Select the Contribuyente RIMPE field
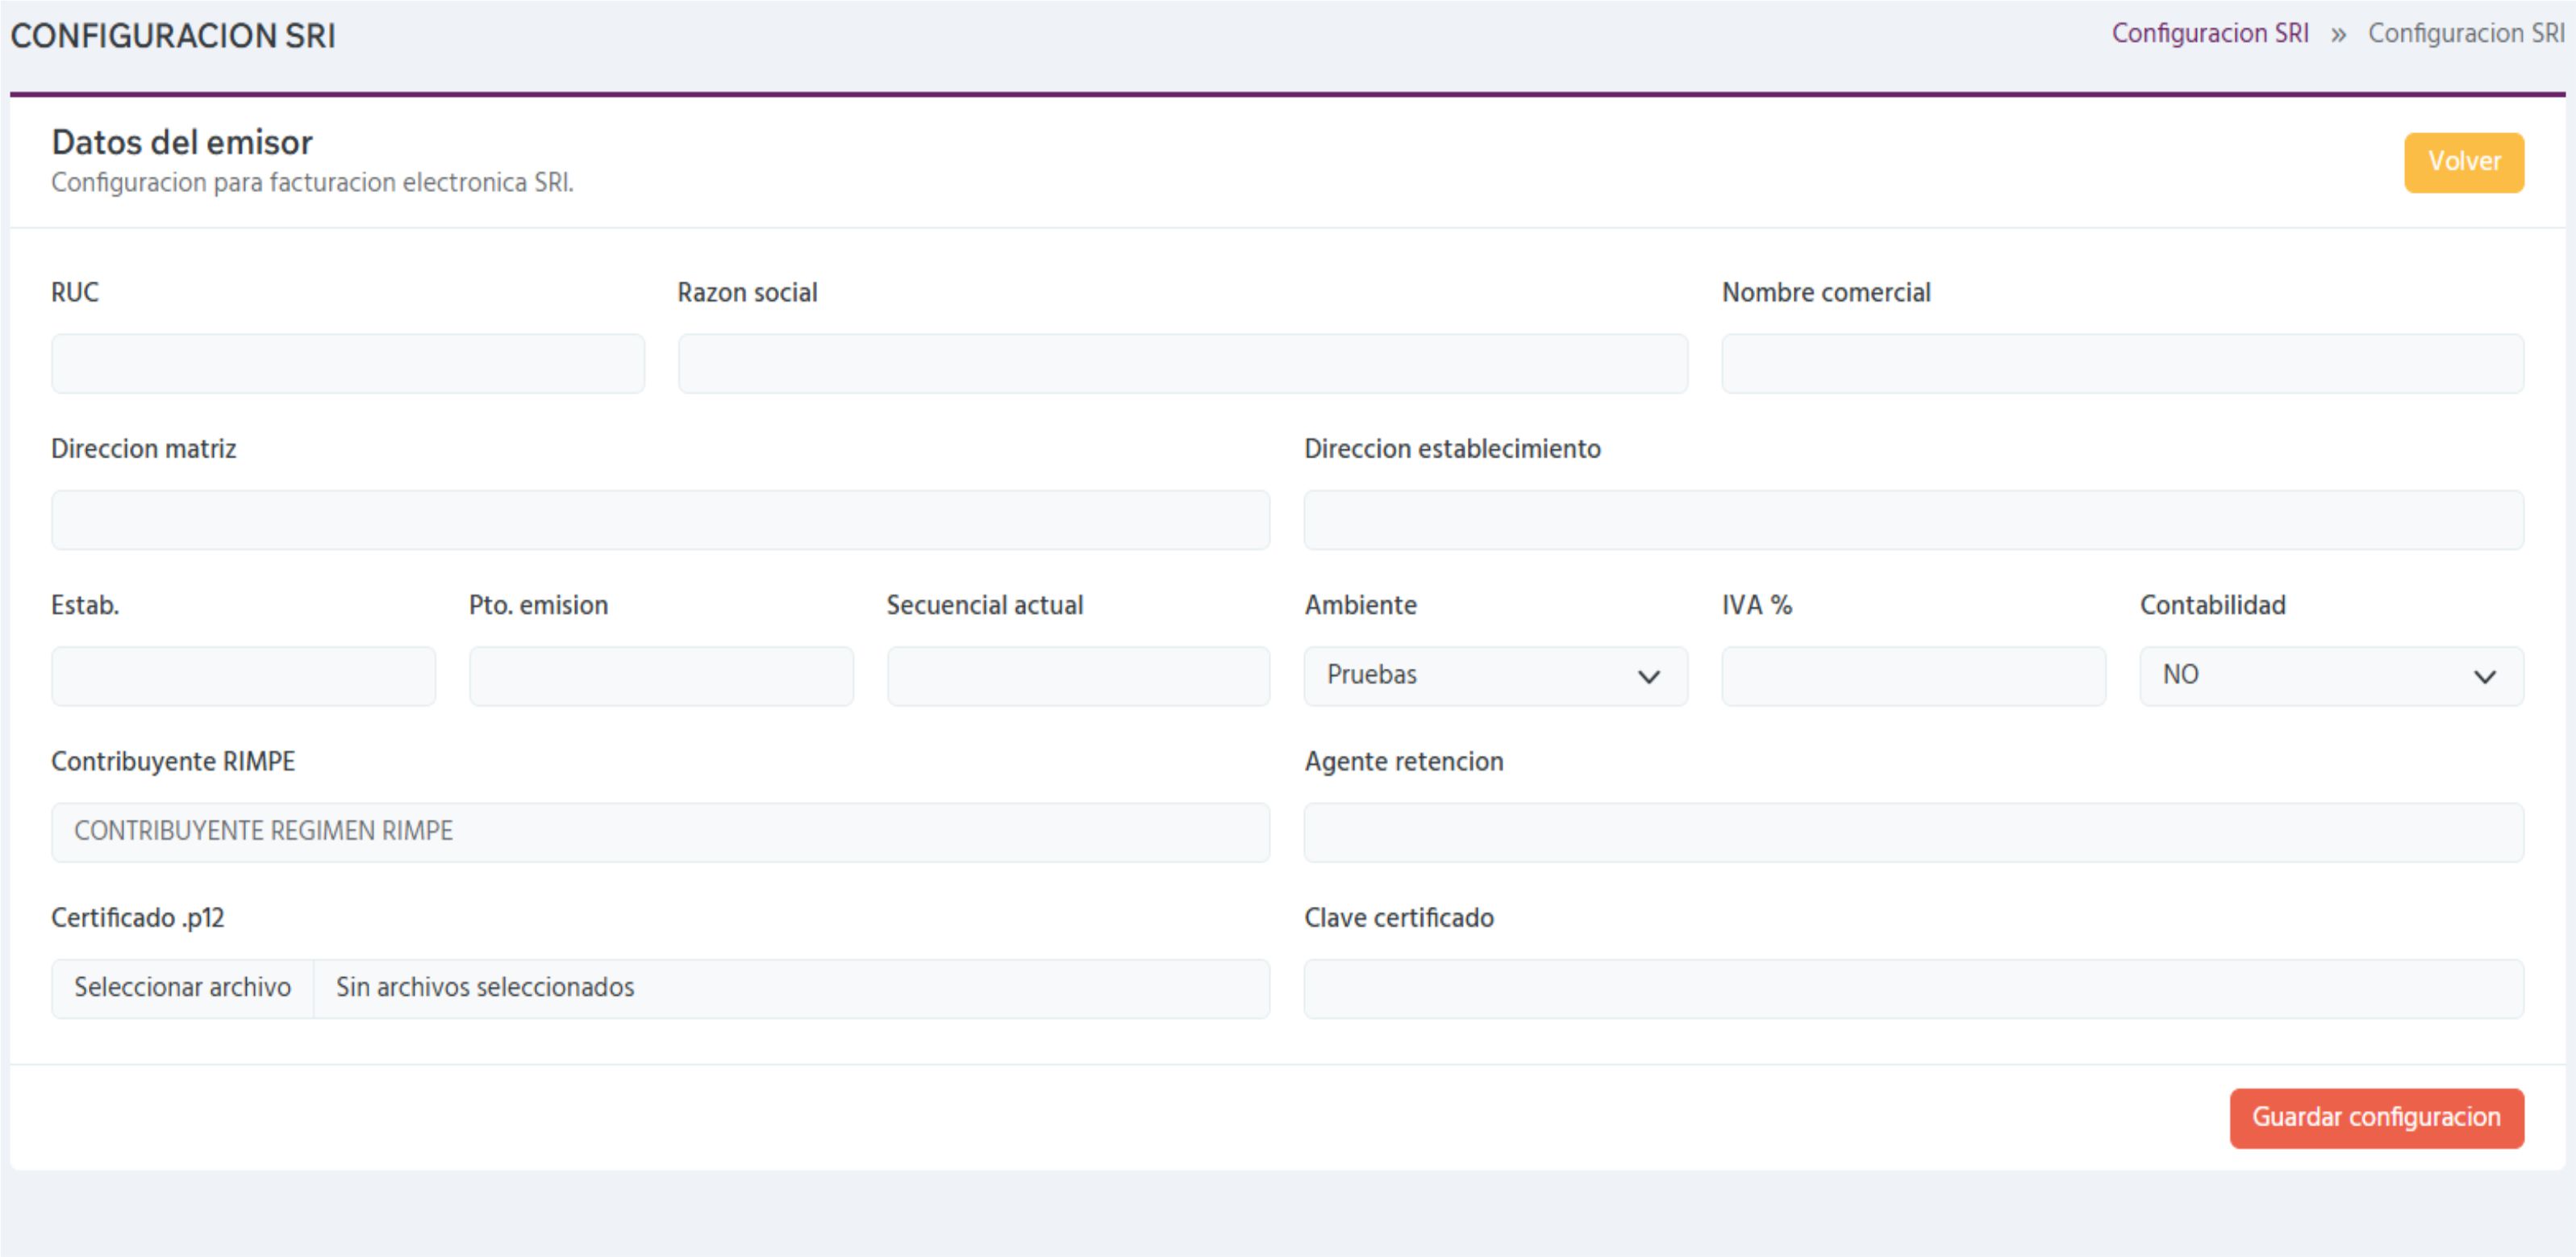2576x1257 pixels. (660, 831)
